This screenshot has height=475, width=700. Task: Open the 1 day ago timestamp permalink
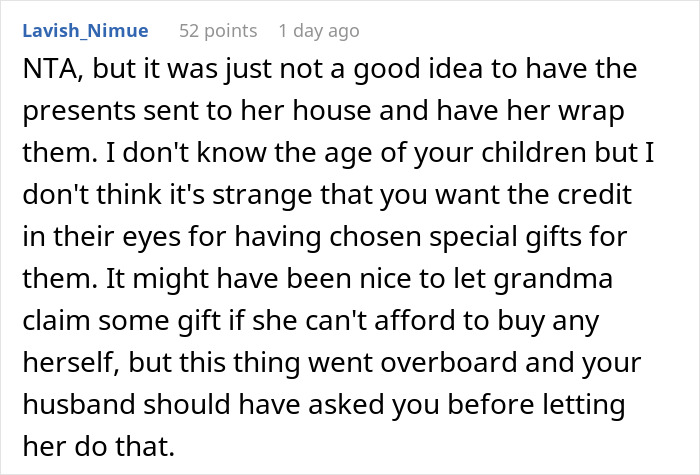(319, 31)
